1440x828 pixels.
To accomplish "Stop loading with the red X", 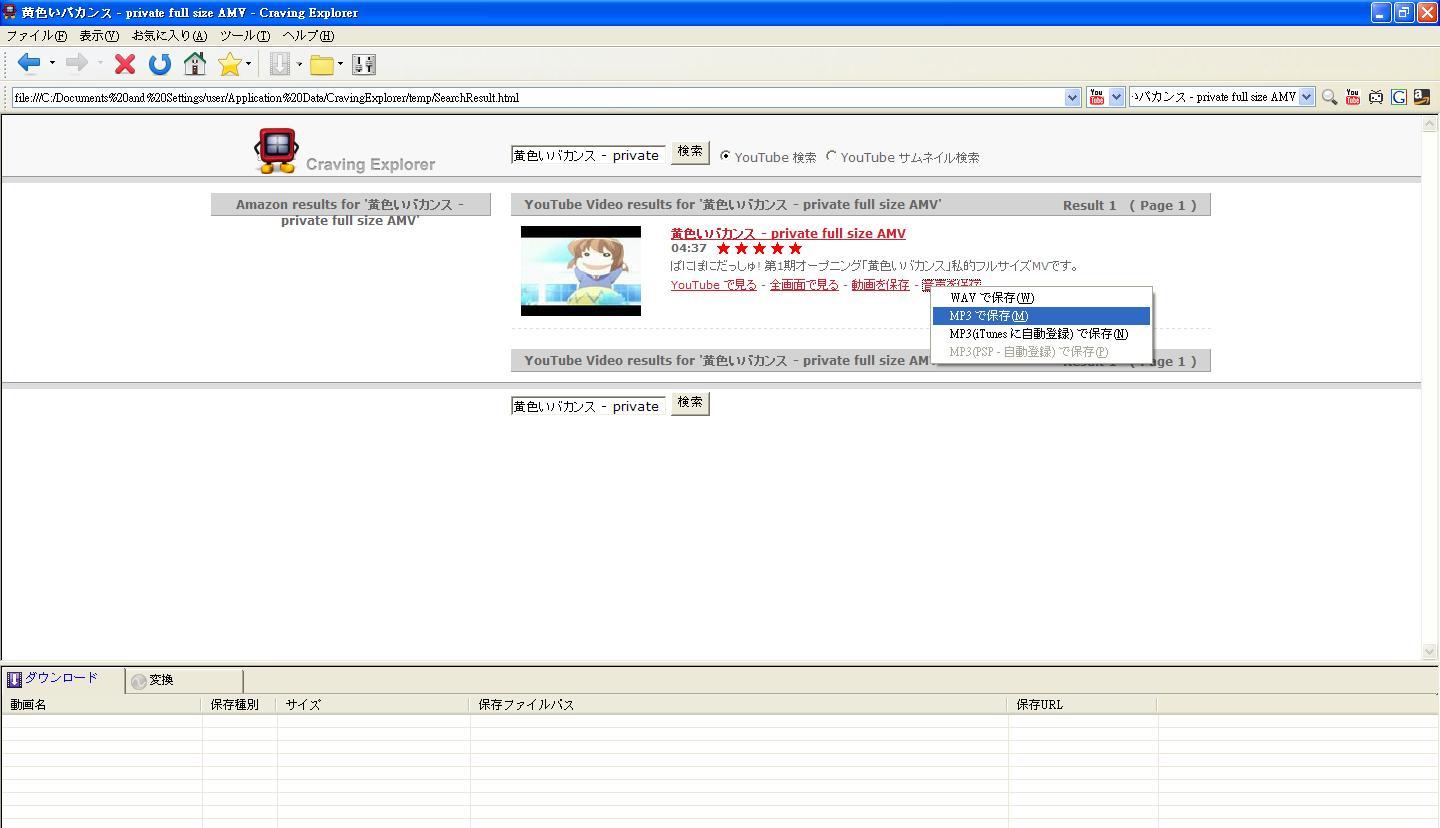I will pos(125,64).
